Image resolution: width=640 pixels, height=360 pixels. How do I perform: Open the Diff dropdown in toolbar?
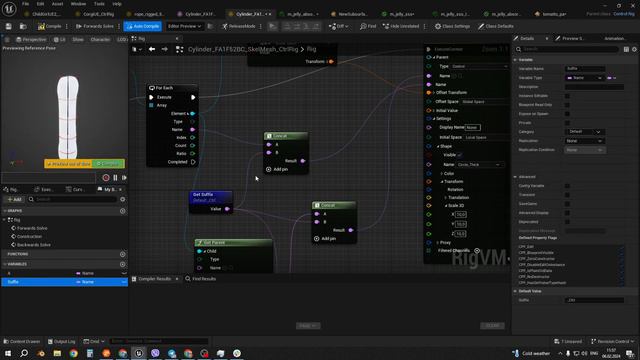[338, 26]
